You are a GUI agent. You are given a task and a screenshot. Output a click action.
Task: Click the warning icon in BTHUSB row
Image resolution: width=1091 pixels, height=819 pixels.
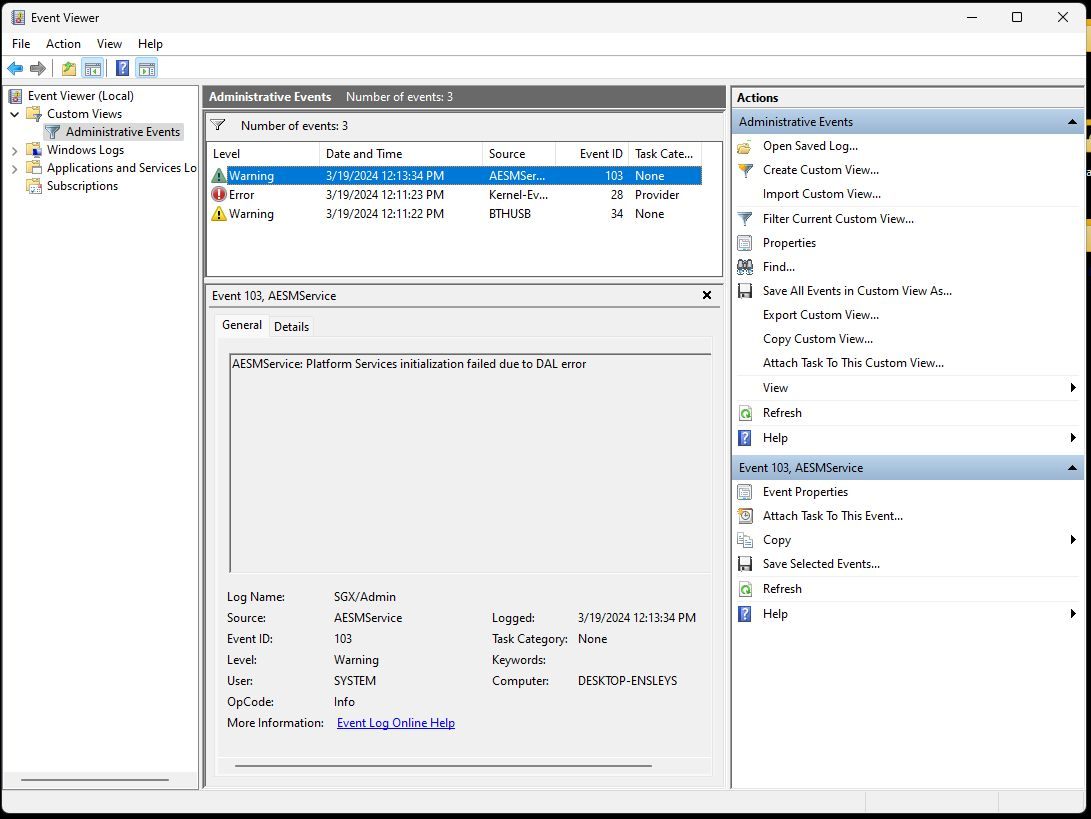click(x=219, y=214)
